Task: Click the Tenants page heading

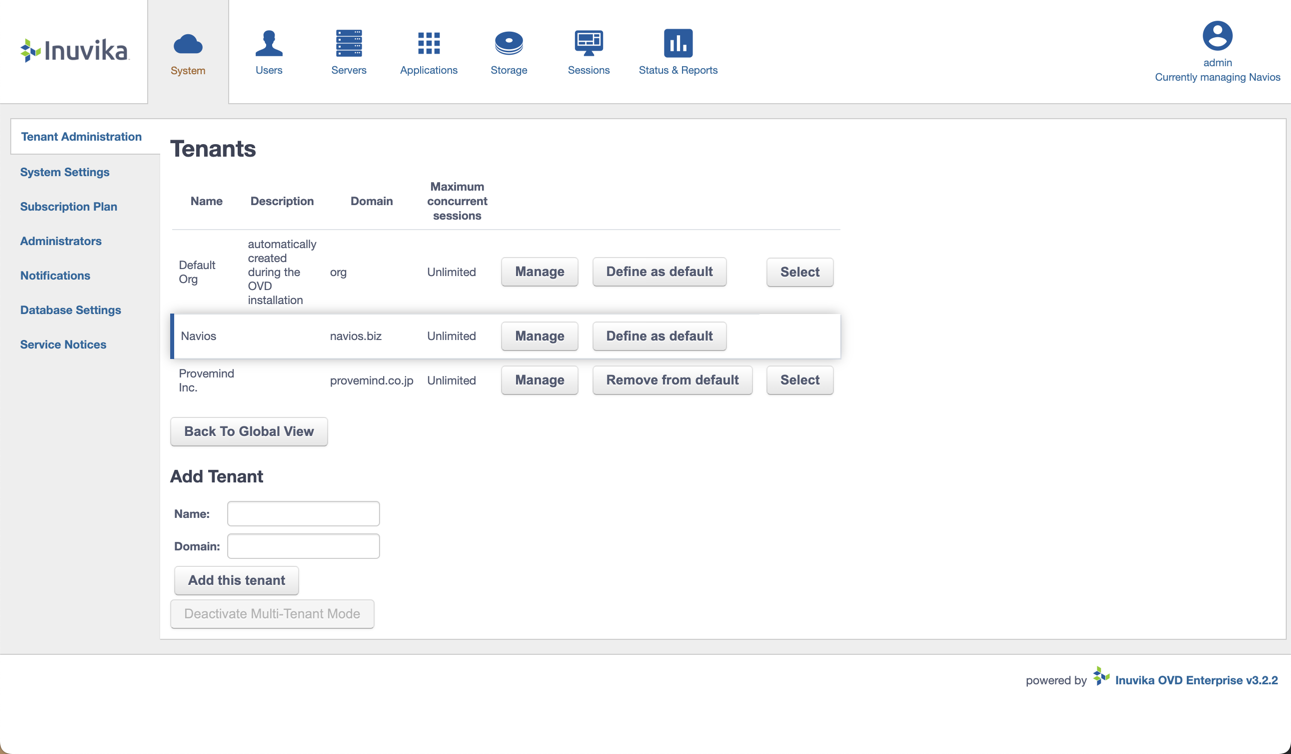Action: click(x=213, y=149)
